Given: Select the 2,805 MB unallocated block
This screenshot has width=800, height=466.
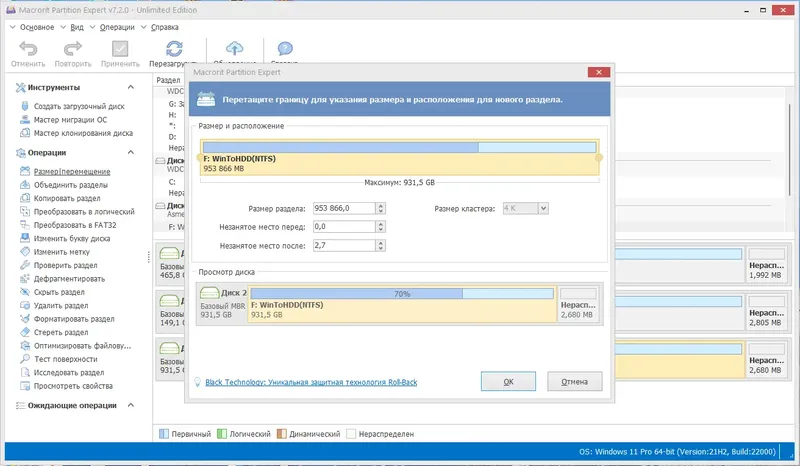Looking at the screenshot, I should [x=766, y=312].
